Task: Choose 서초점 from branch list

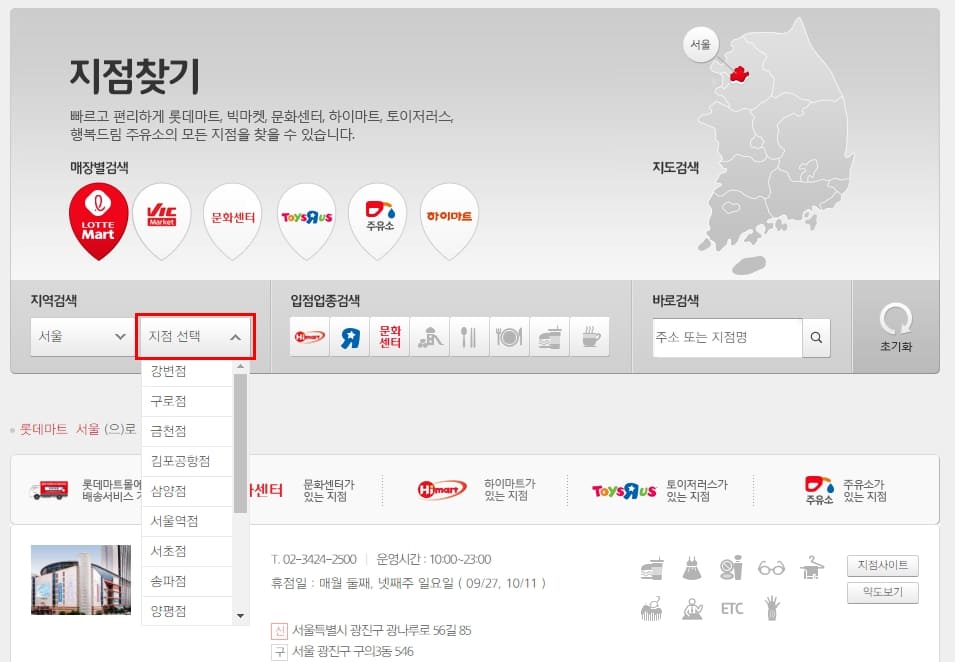Action: point(187,551)
